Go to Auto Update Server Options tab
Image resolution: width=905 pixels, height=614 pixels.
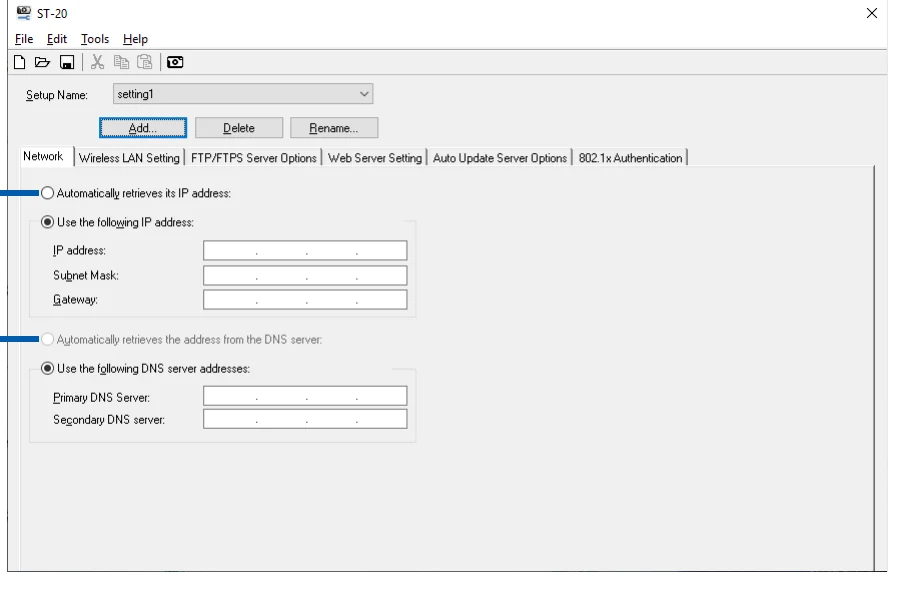click(x=500, y=158)
